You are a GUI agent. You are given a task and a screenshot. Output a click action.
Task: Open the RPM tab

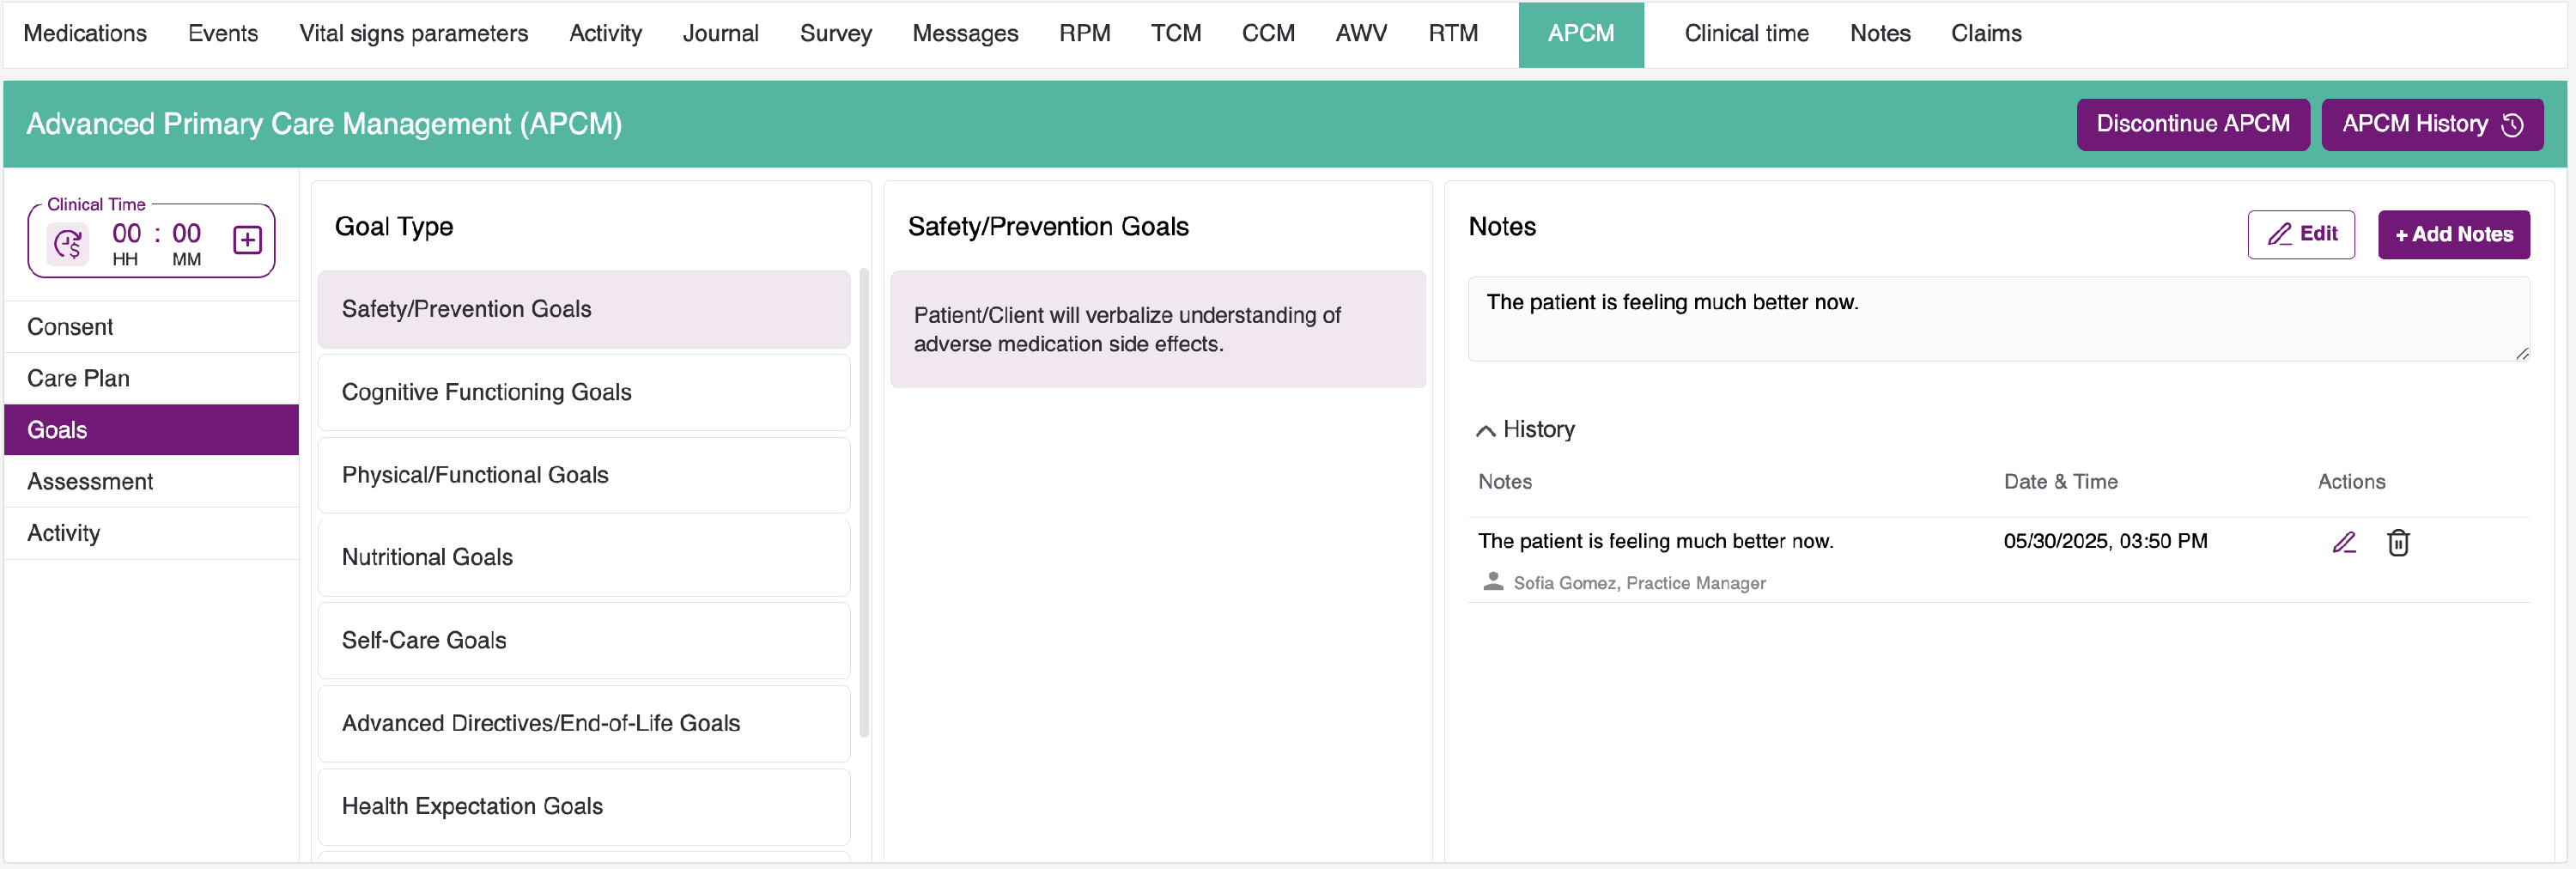click(1084, 34)
